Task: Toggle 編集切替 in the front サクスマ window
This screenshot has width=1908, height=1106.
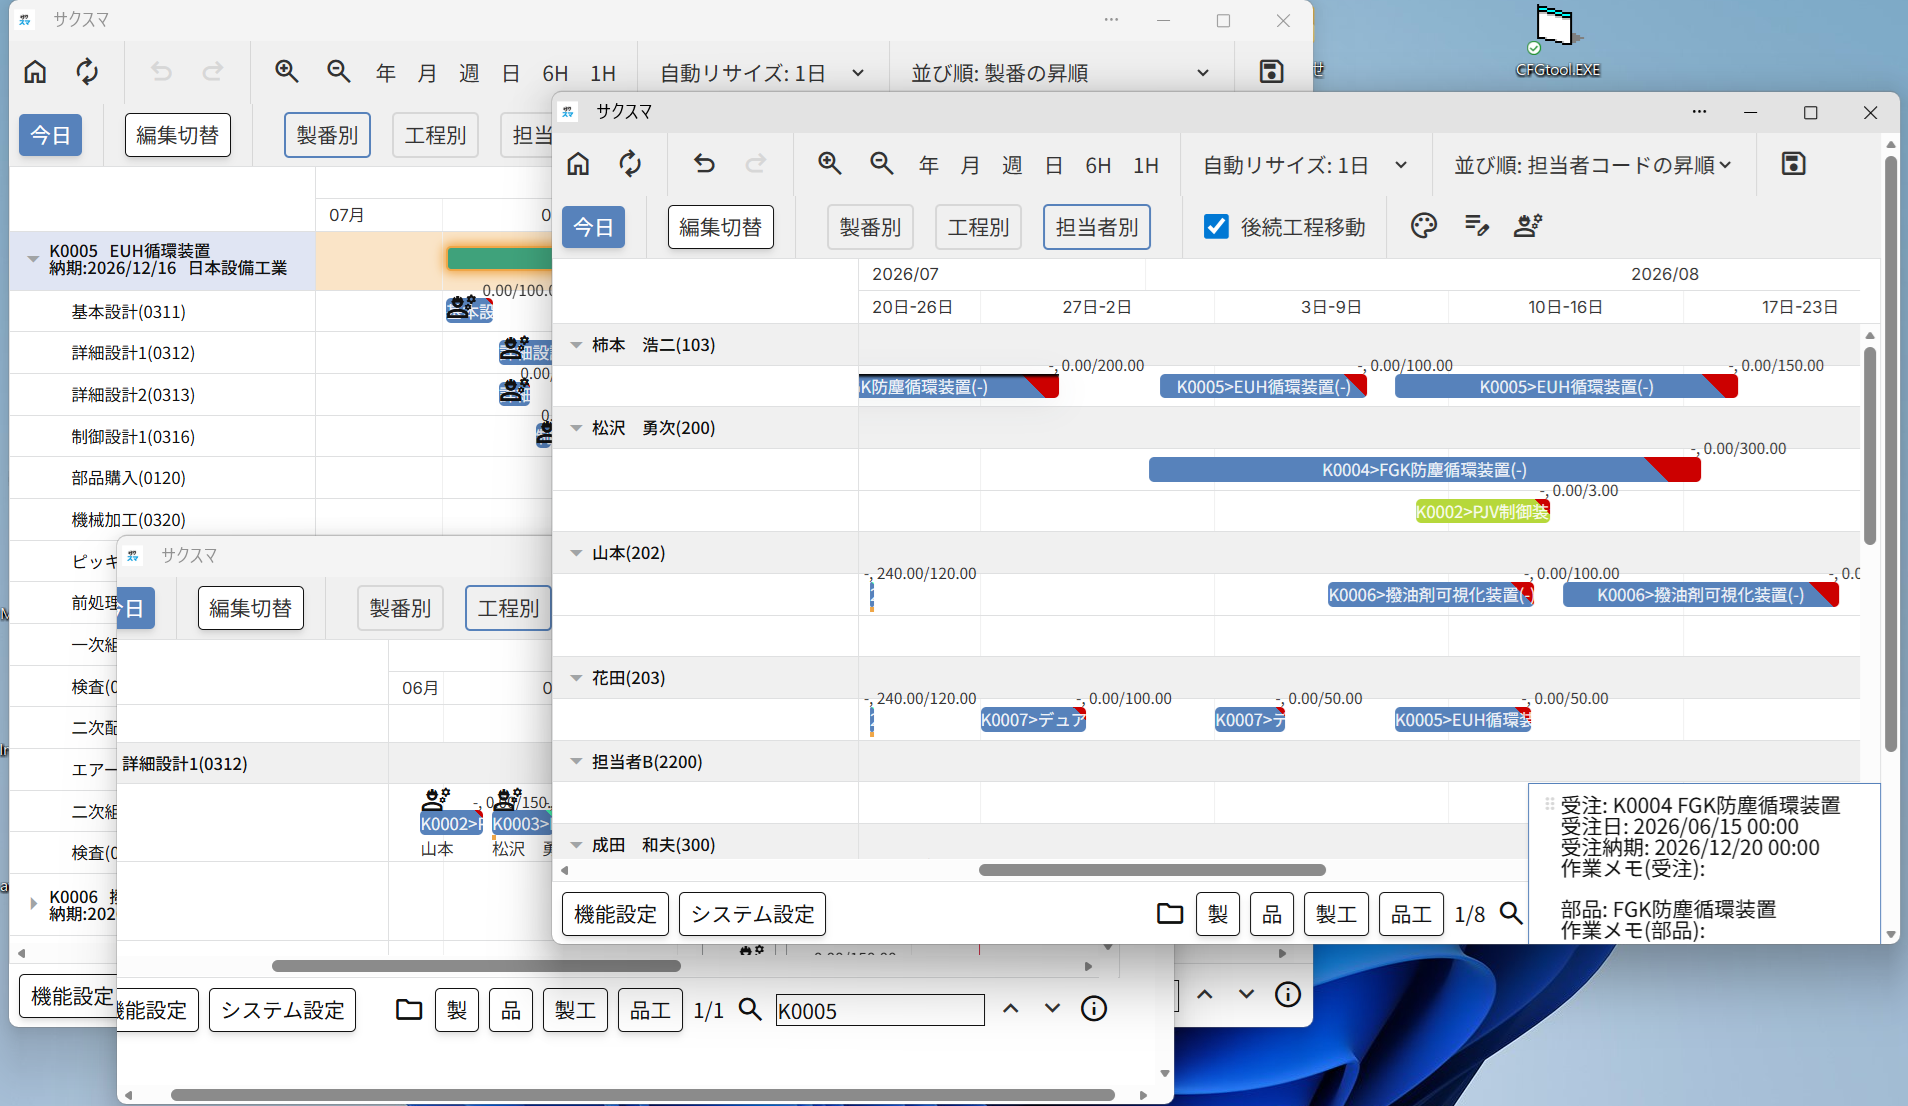Action: pyautogui.click(x=720, y=227)
